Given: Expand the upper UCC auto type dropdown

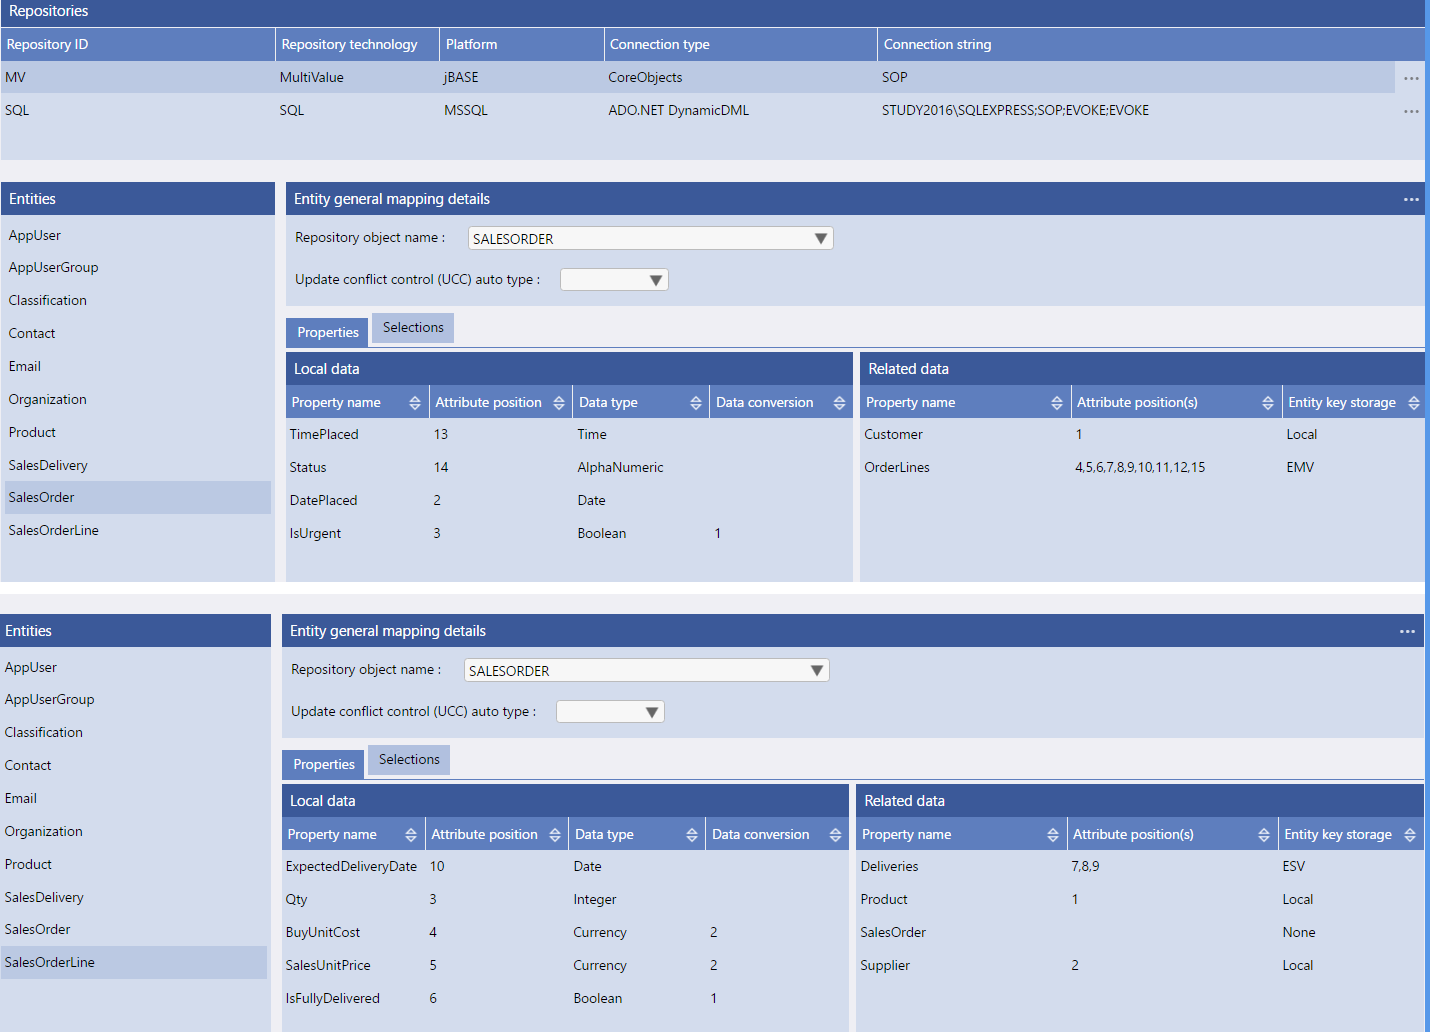Looking at the screenshot, I should 656,280.
